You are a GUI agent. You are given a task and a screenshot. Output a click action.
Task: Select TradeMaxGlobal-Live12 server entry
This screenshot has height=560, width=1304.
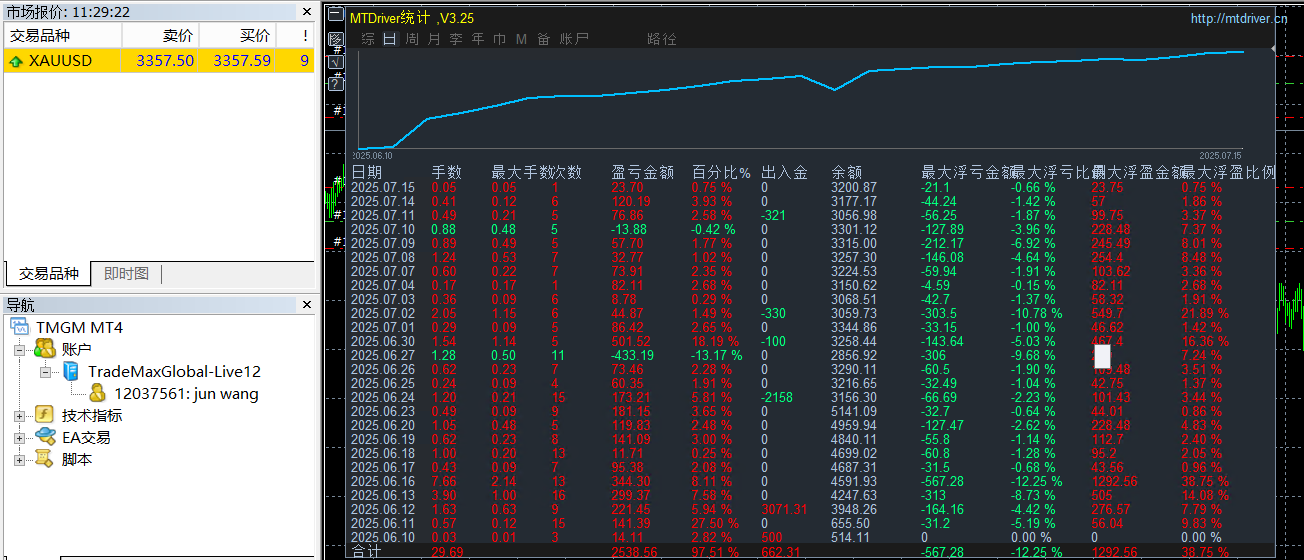point(174,371)
